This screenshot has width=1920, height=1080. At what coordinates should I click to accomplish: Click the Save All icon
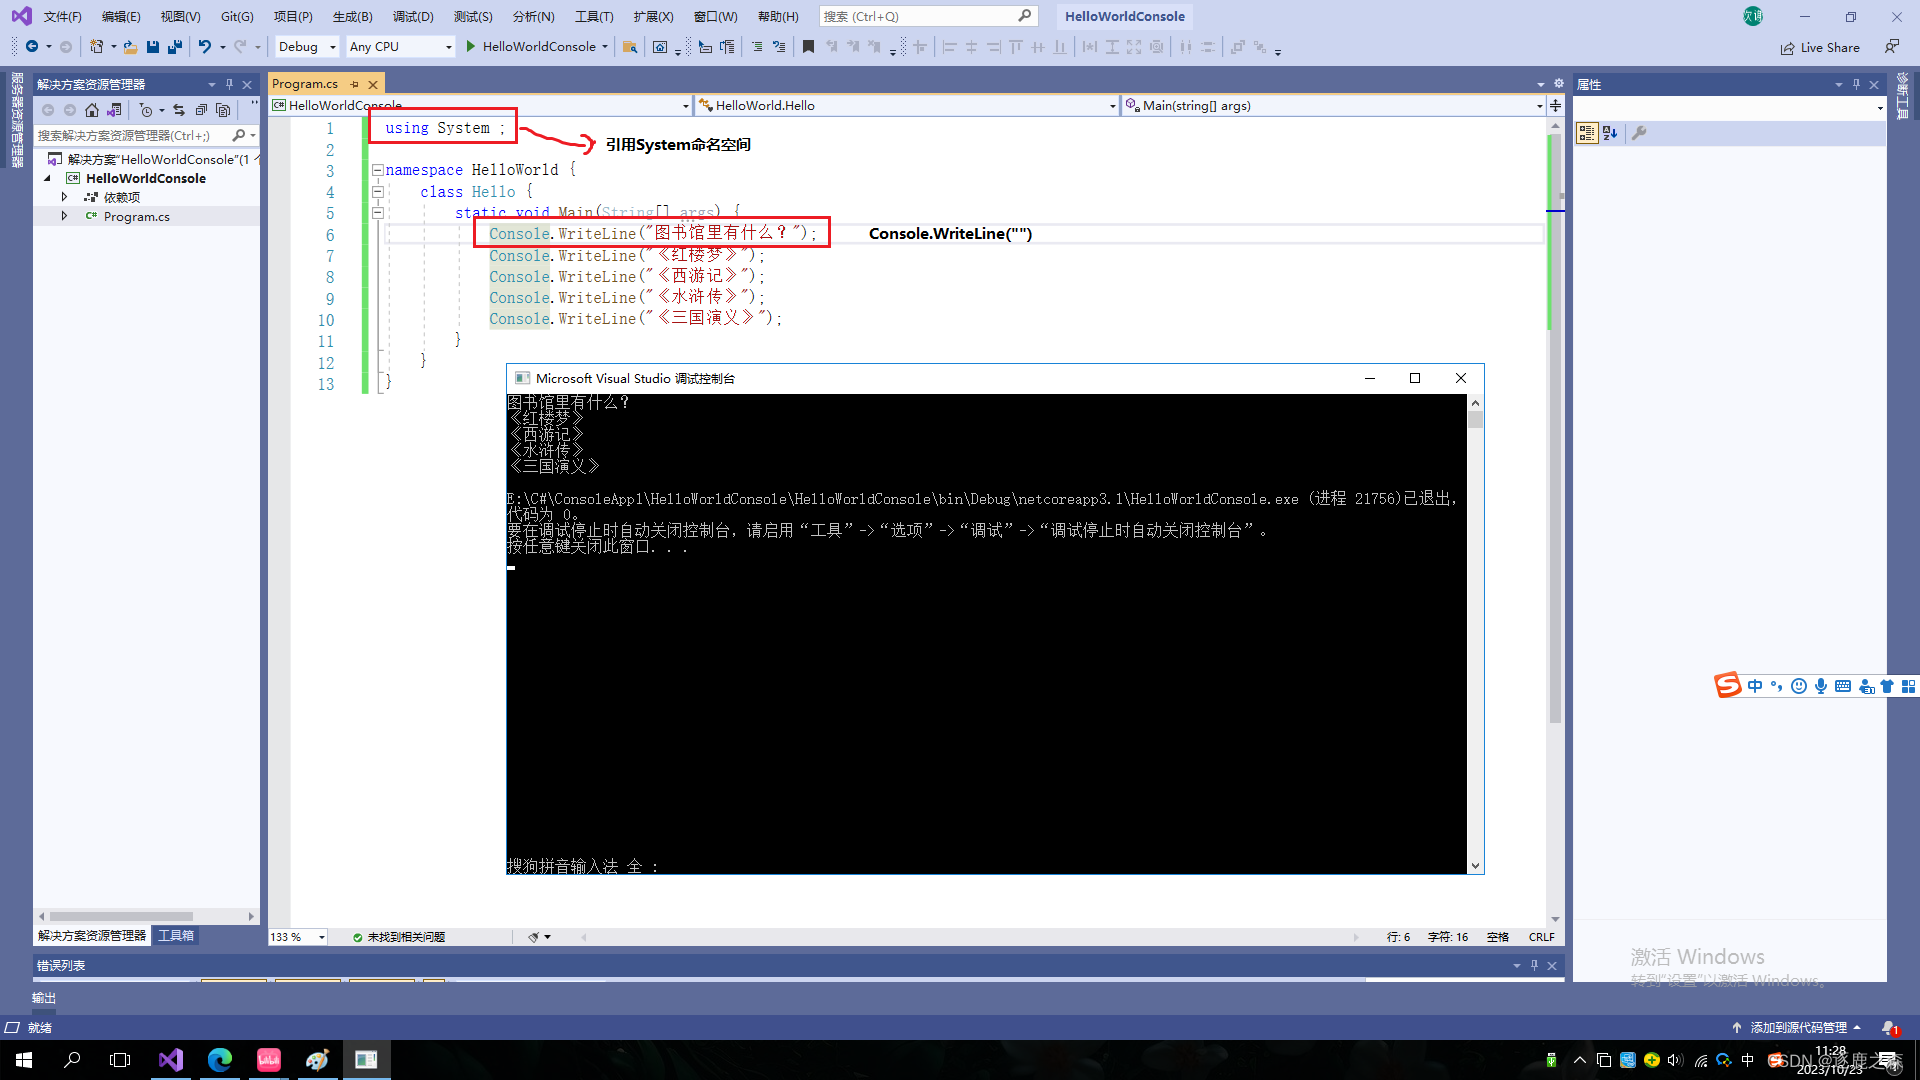tap(175, 46)
